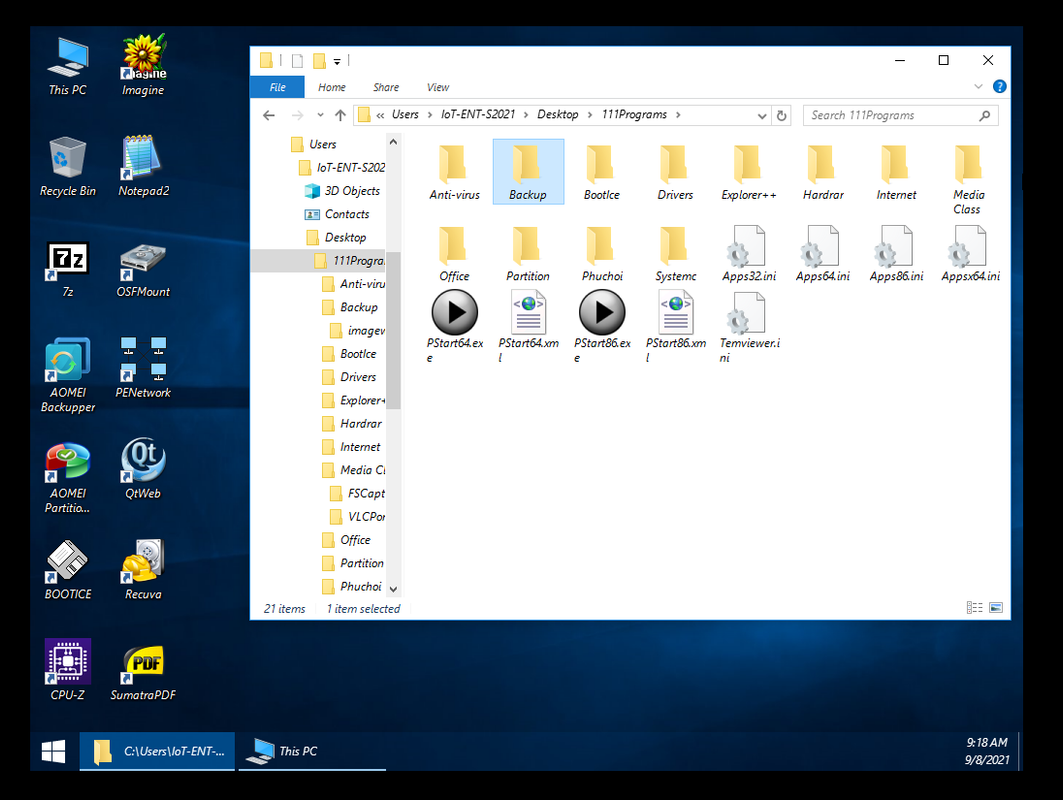Select the Apps32.ini file
Screen dimensions: 1063x800
[748, 254]
